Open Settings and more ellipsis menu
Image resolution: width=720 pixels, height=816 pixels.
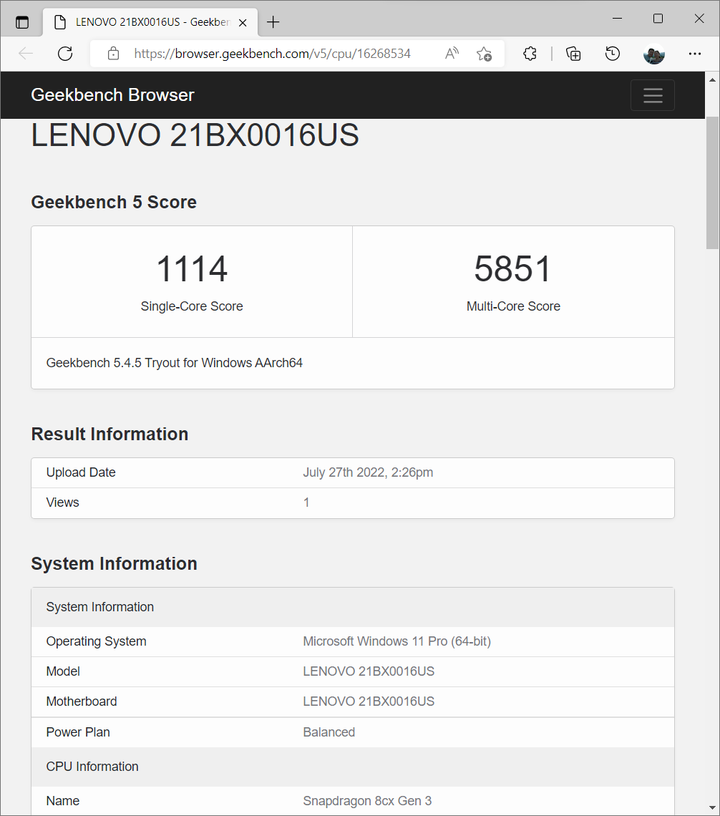pos(695,54)
